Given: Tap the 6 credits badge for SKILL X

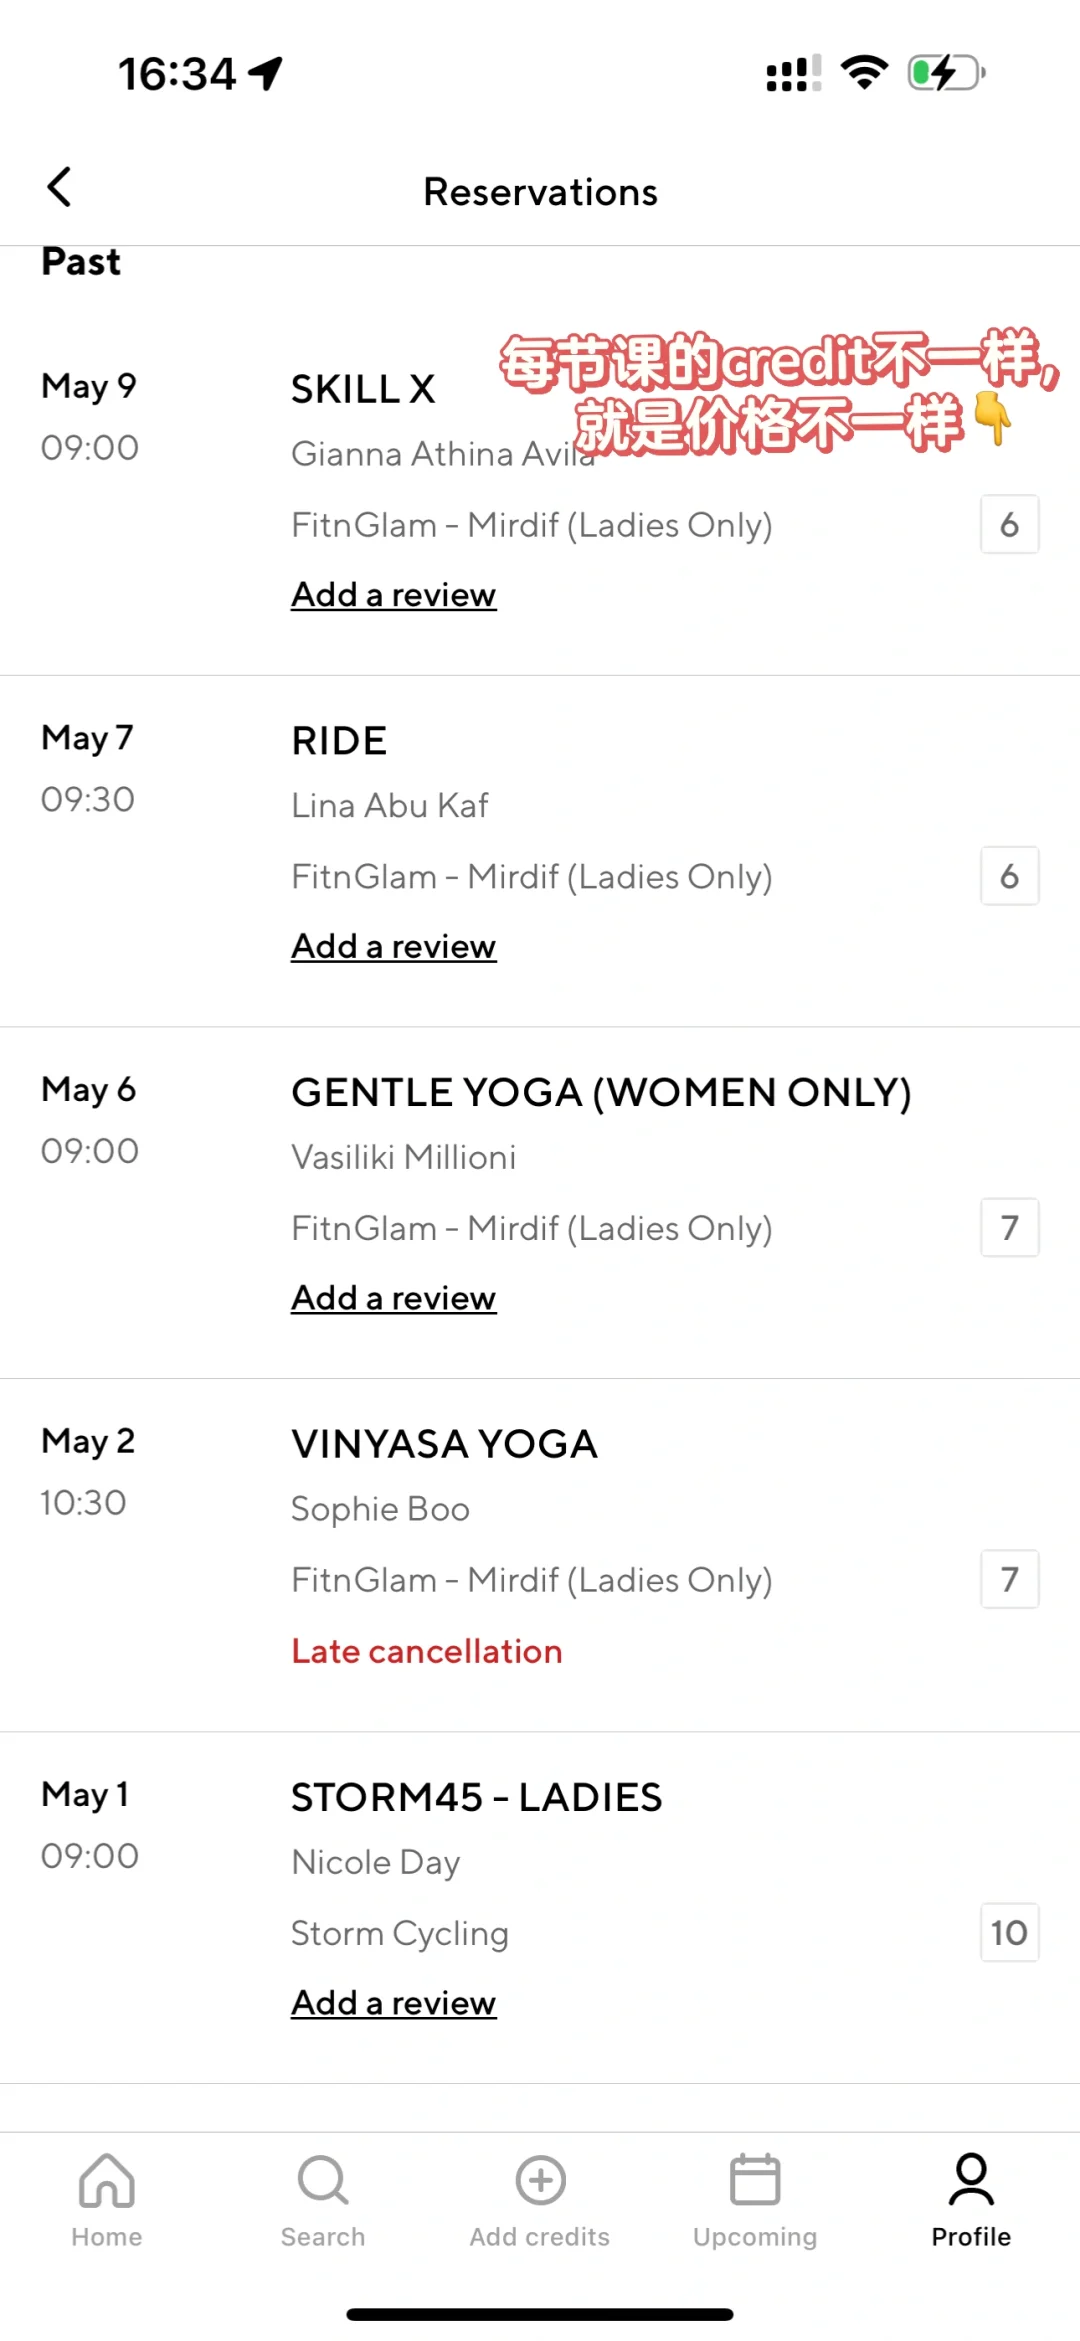Looking at the screenshot, I should tap(1009, 524).
